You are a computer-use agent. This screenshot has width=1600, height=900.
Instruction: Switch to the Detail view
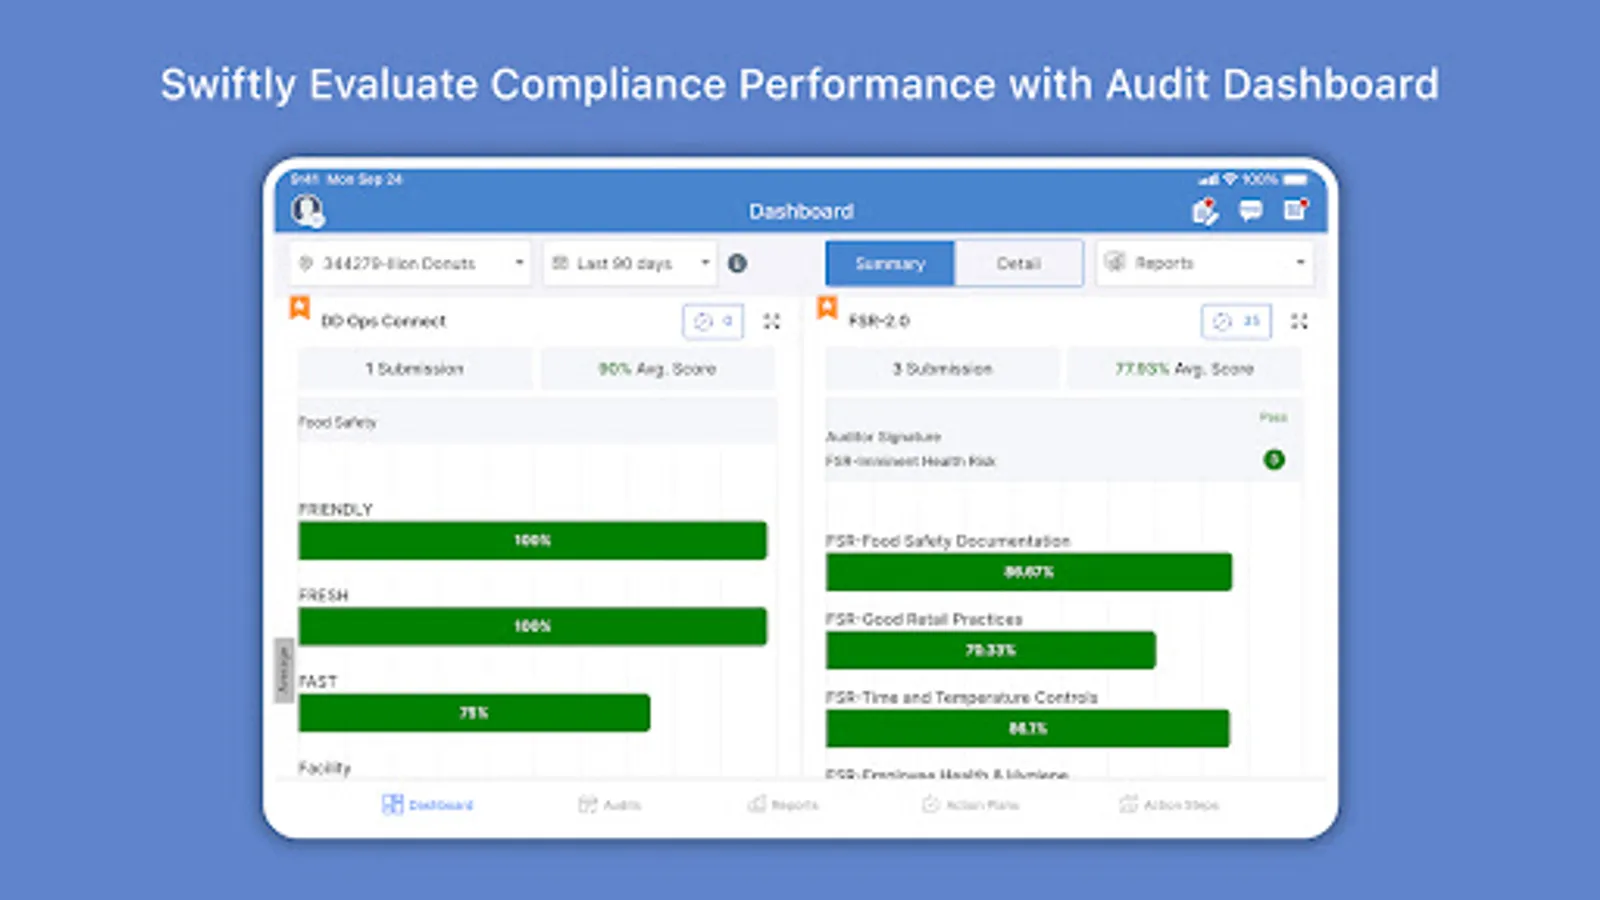point(1019,263)
